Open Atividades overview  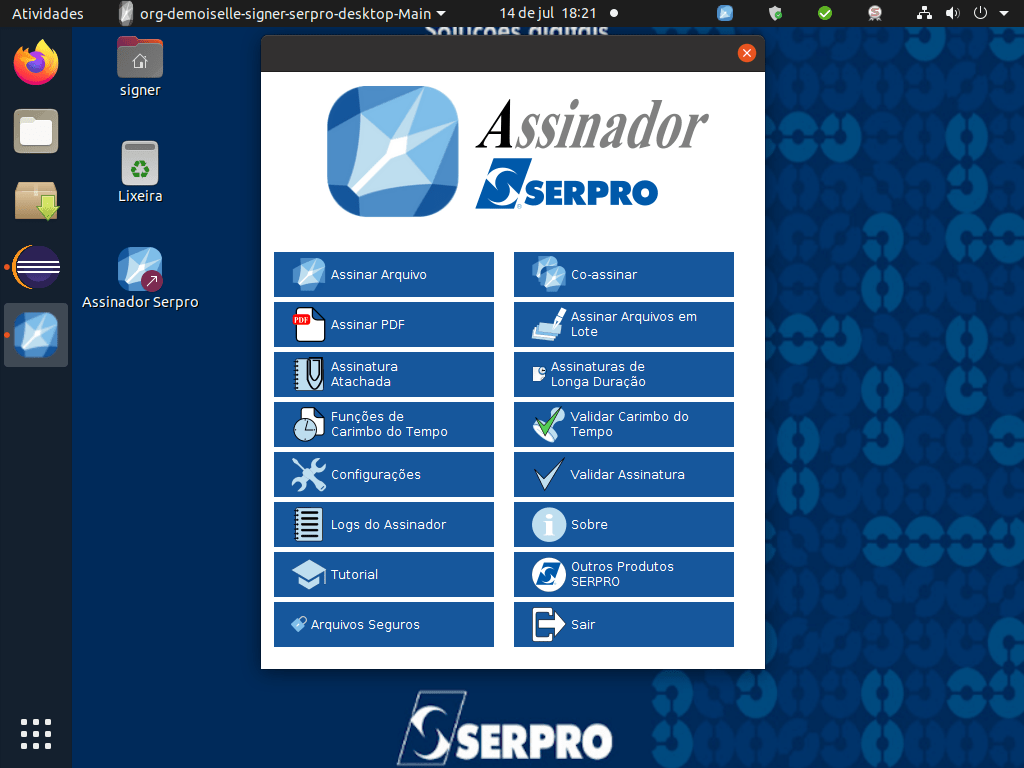click(47, 14)
